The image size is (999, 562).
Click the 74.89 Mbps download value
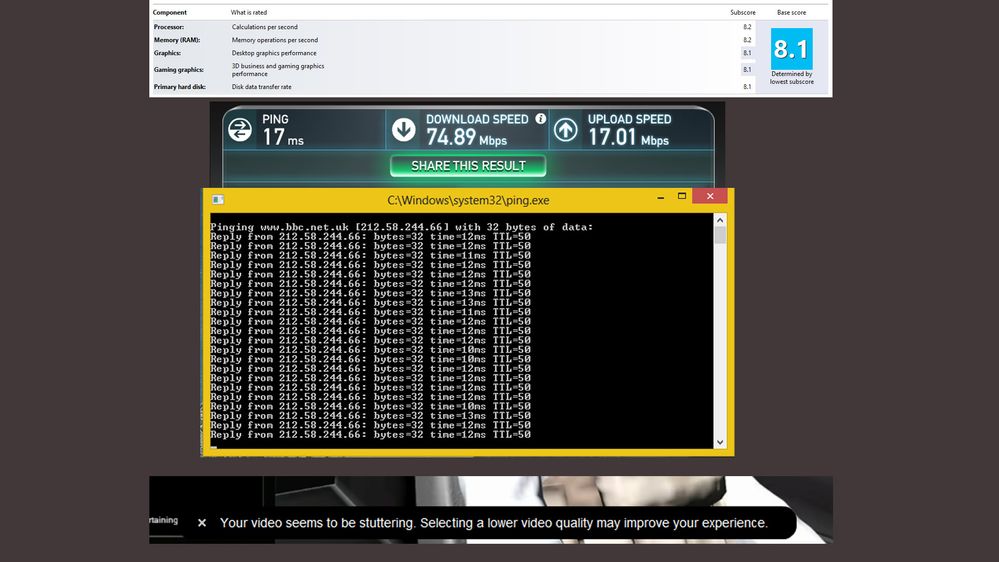pos(466,137)
